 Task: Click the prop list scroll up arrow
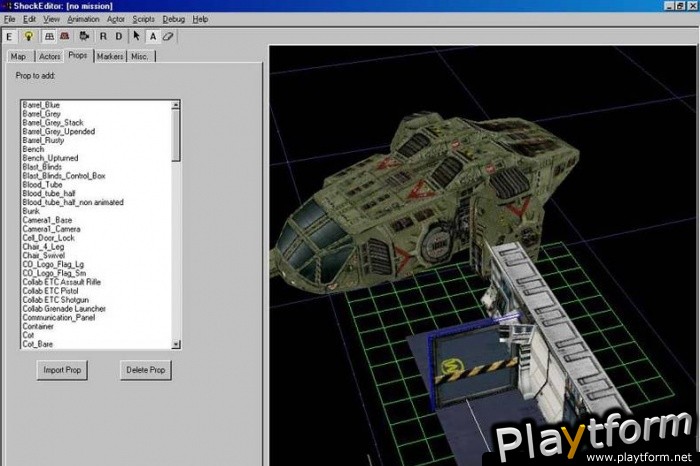176,105
